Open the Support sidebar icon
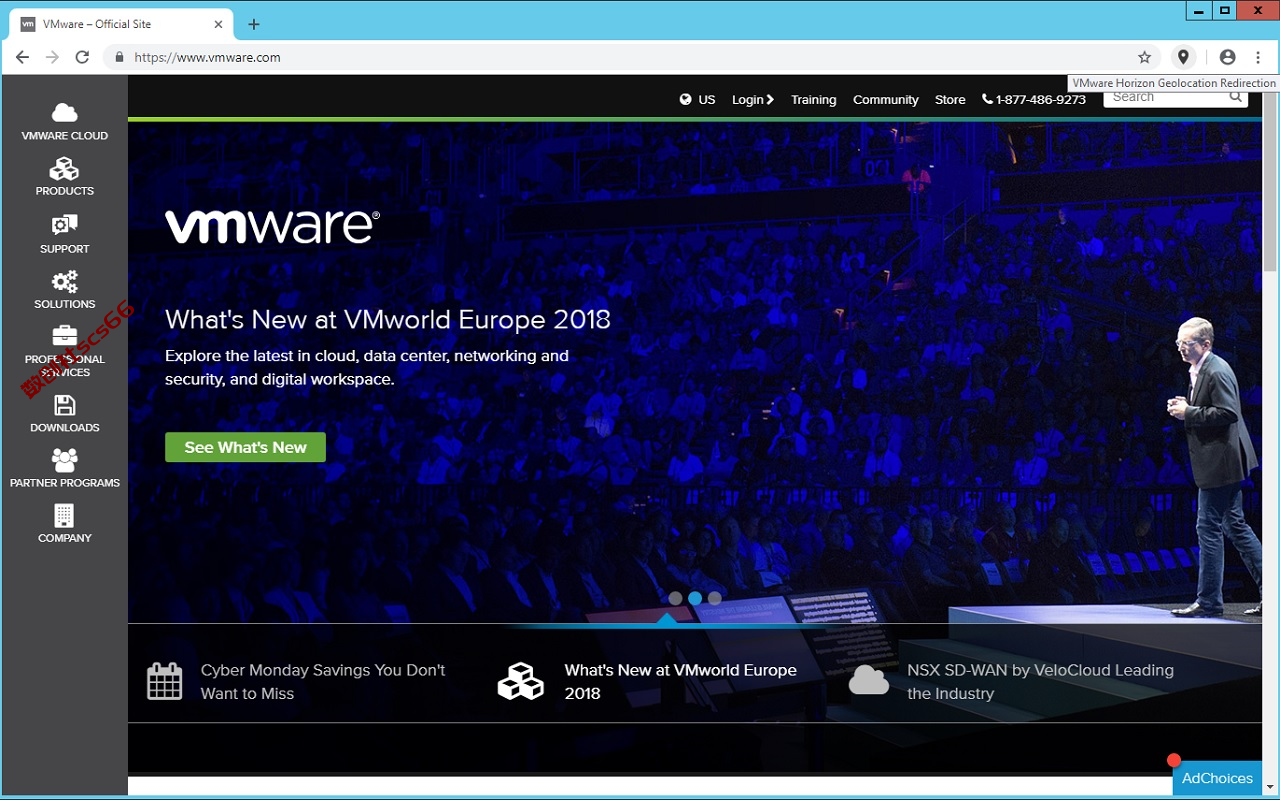Image resolution: width=1280 pixels, height=800 pixels. click(64, 225)
